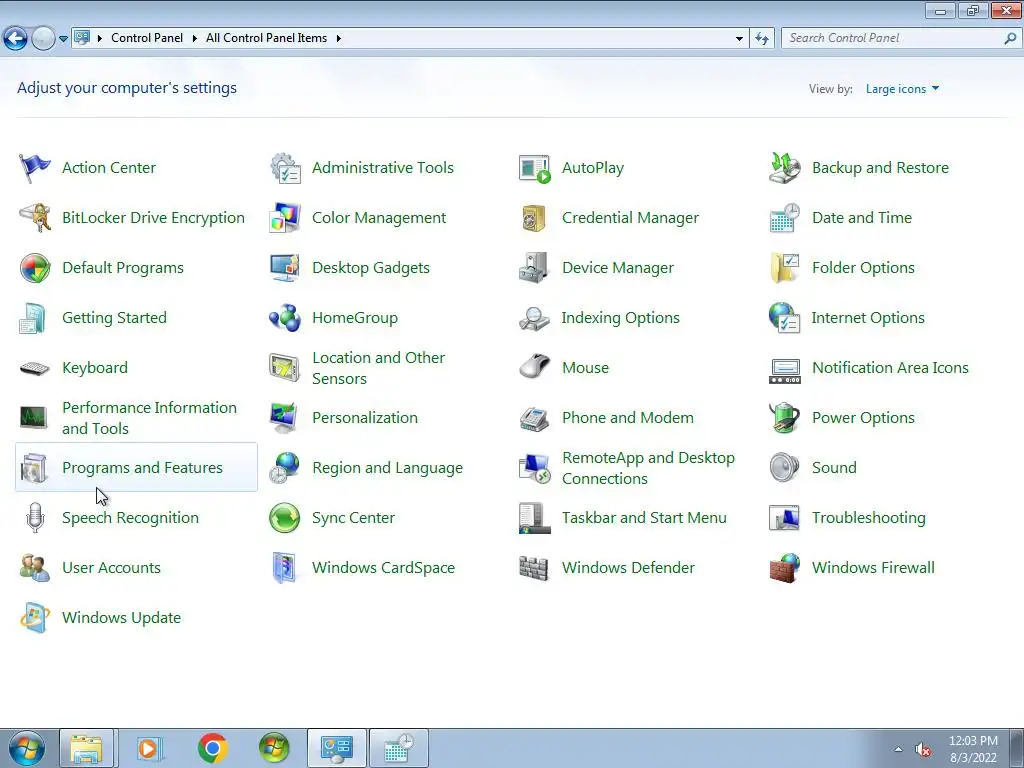This screenshot has height=768, width=1024.
Task: Click the Sync Center green icon
Action: pyautogui.click(x=285, y=518)
